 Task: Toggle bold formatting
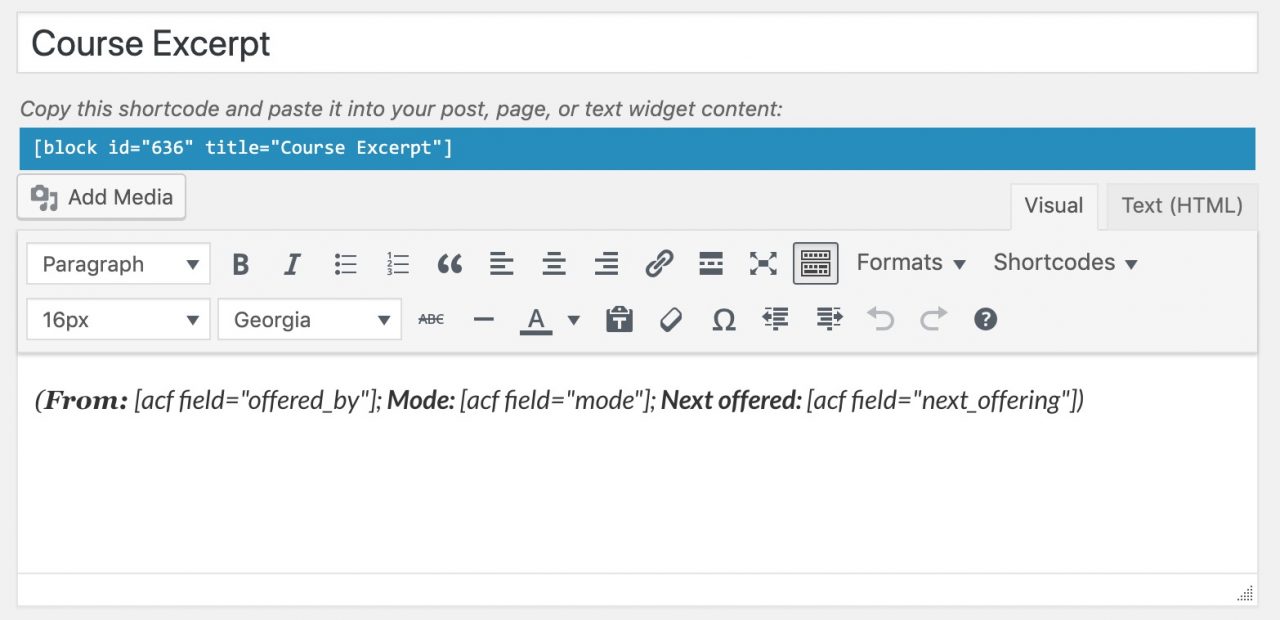[x=240, y=263]
